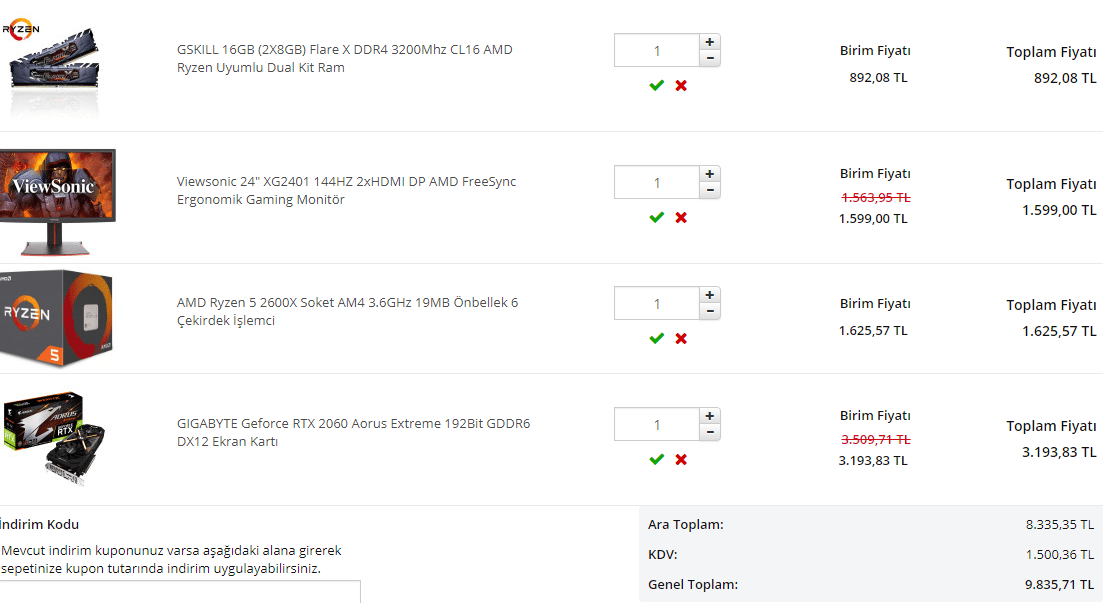The image size is (1119, 603).
Task: Decrease Ryzen 5 2600X quantity
Action: coord(710,311)
